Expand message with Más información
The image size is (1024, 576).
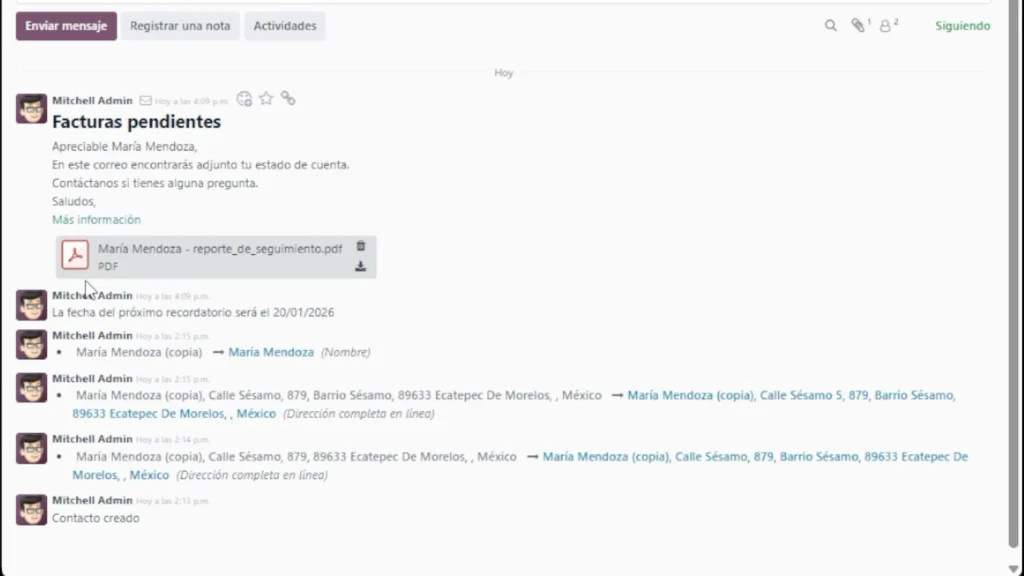pyautogui.click(x=96, y=220)
